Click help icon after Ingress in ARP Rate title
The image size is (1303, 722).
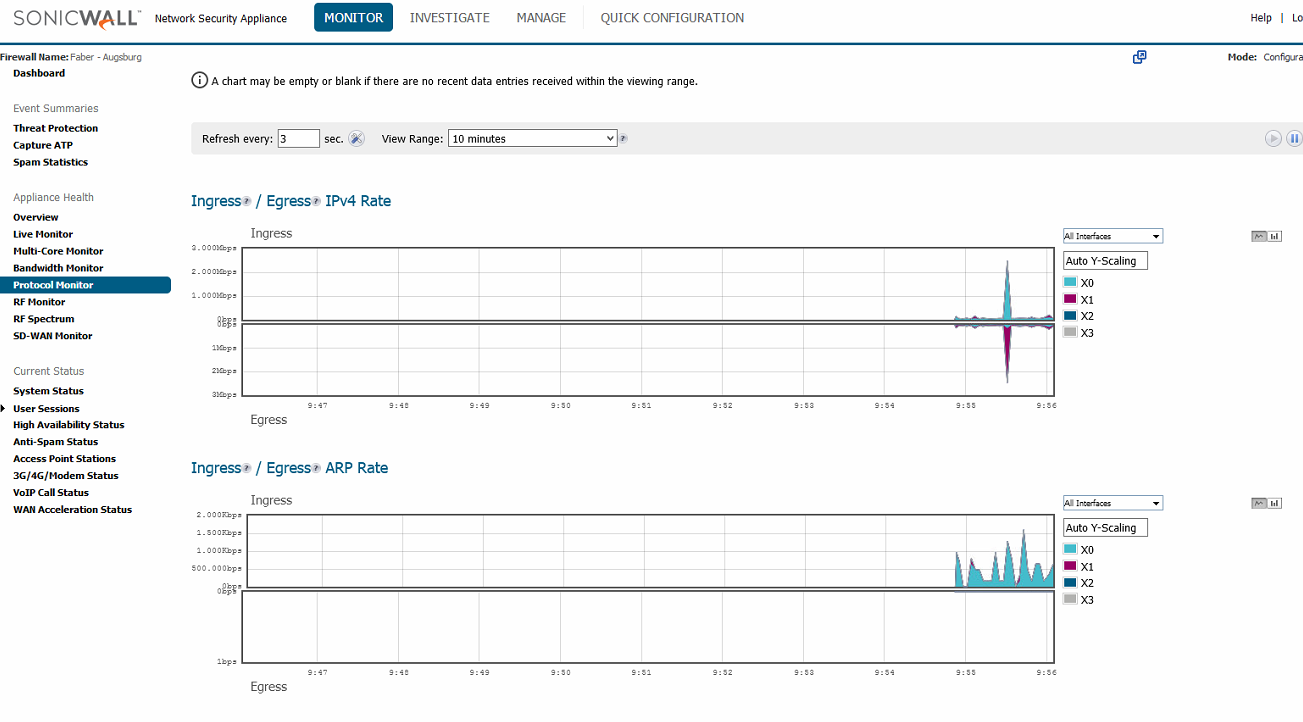[x=247, y=469]
